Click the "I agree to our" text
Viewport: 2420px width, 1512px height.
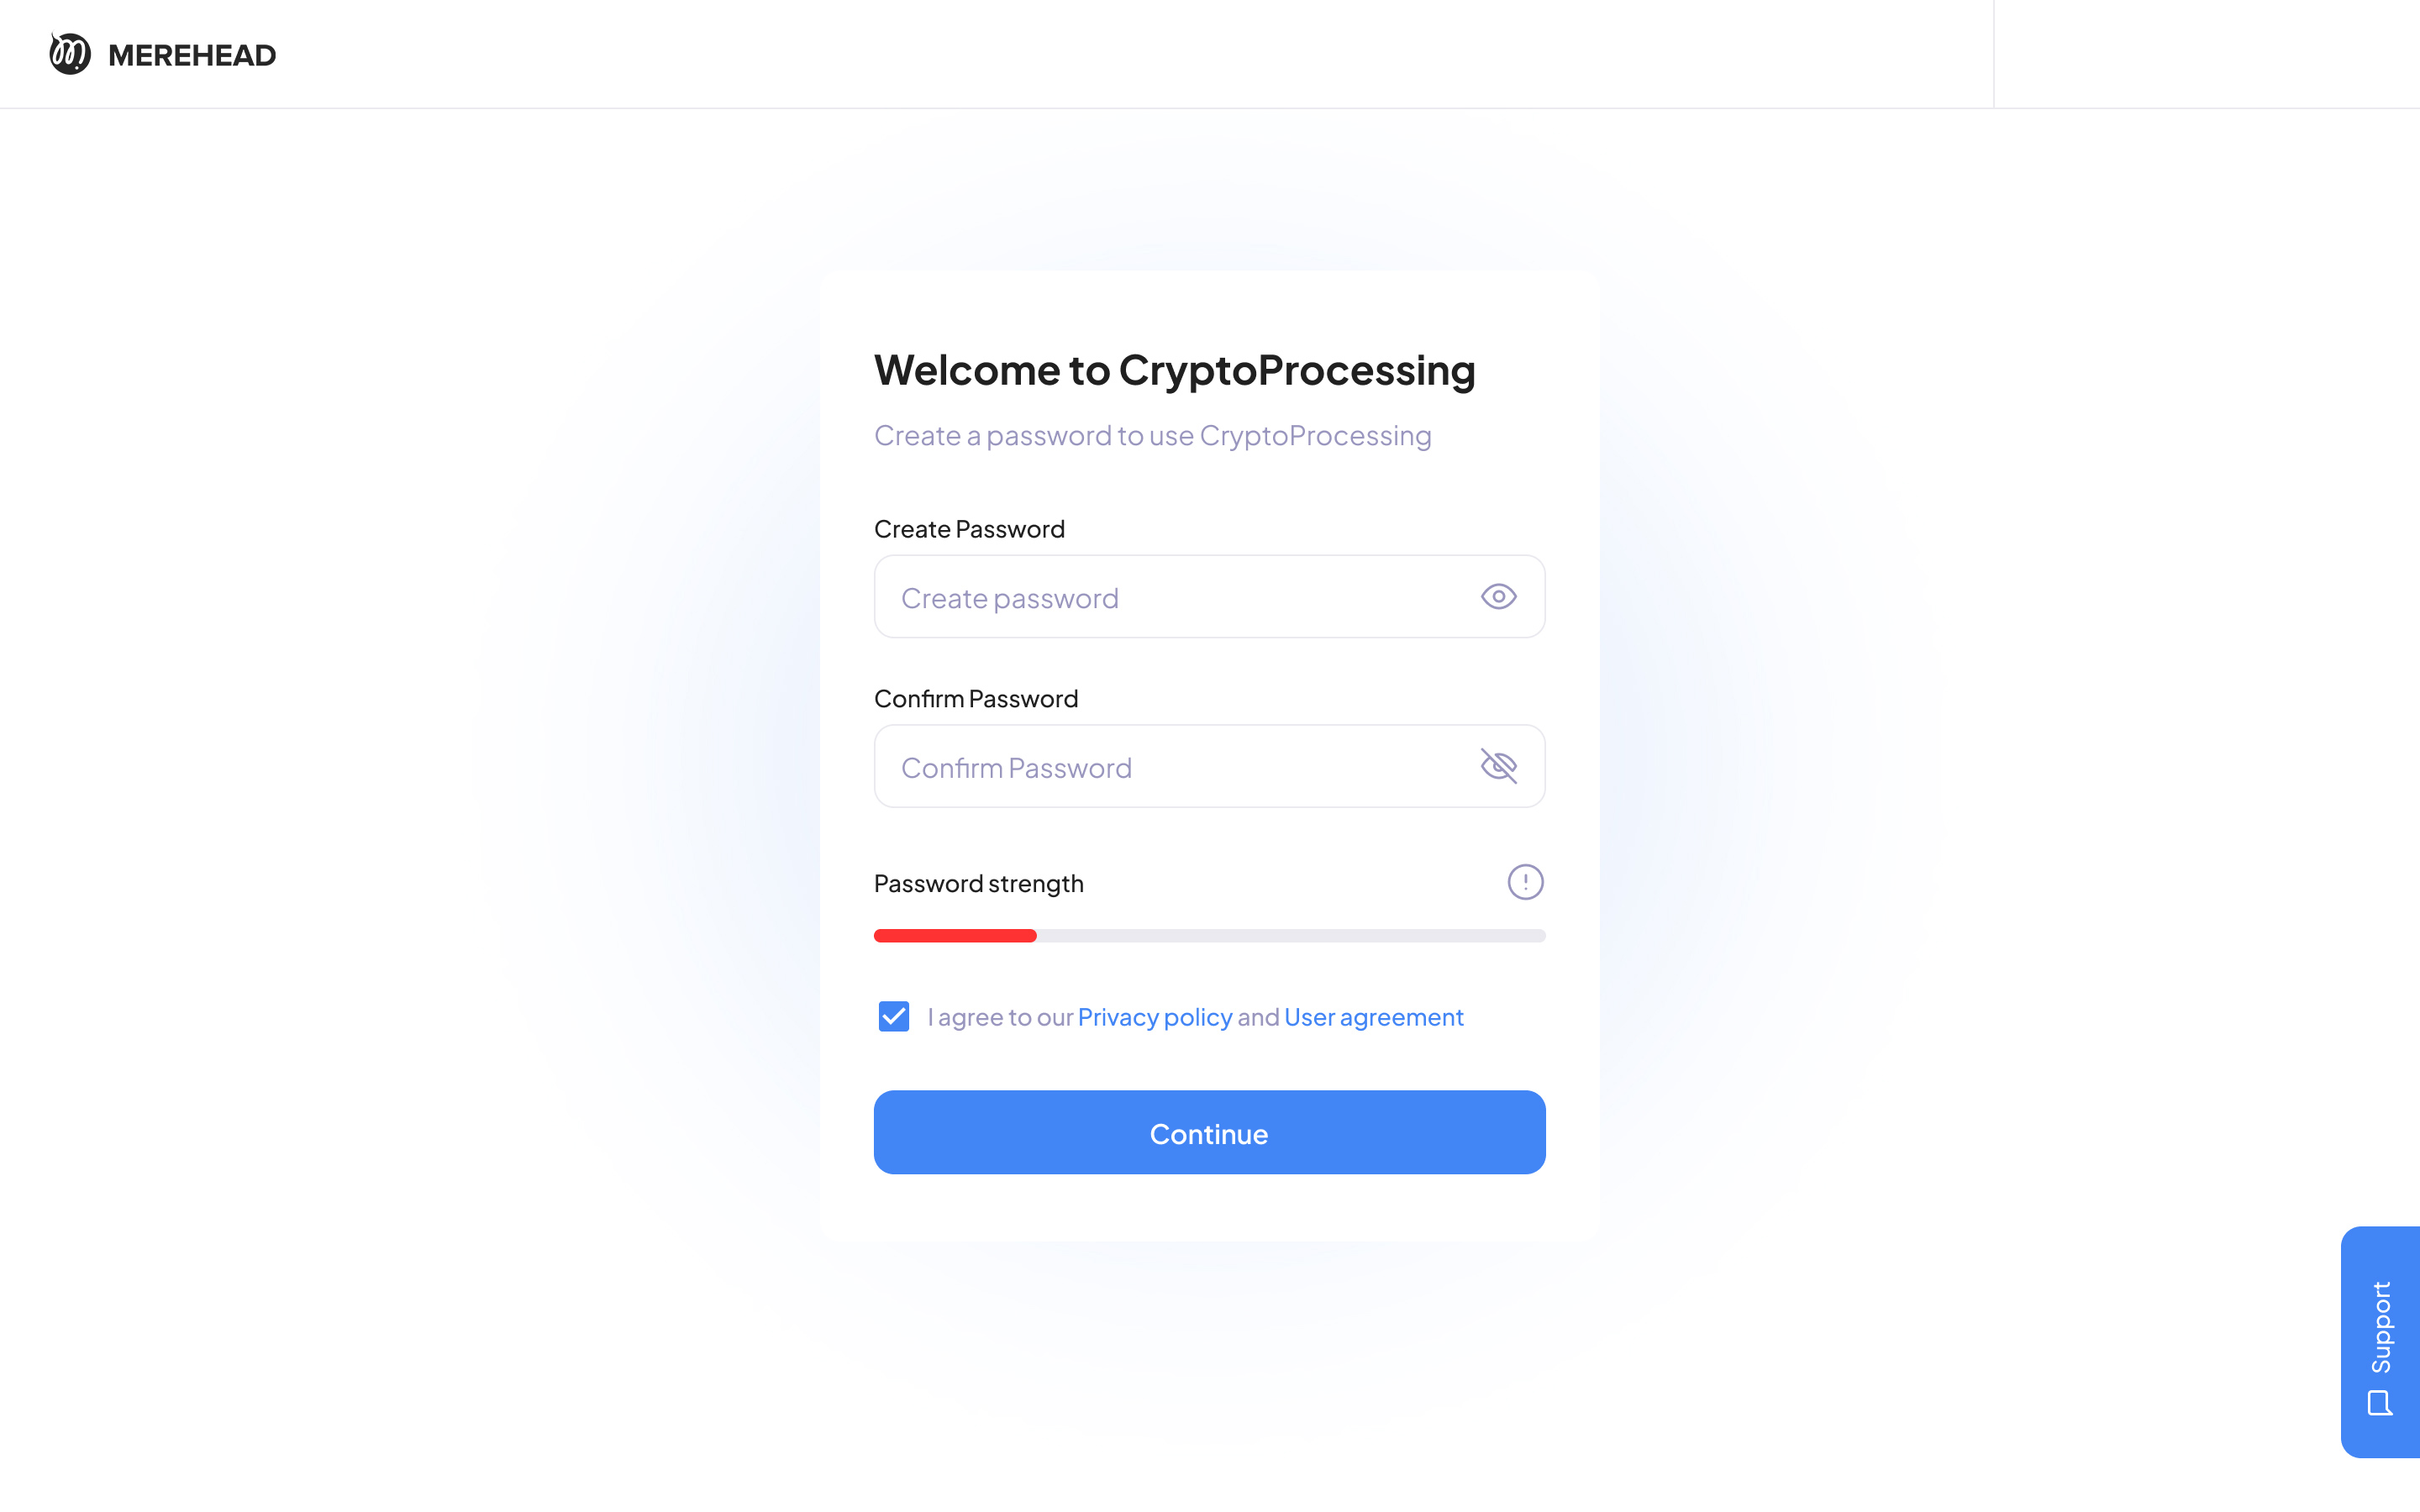pyautogui.click(x=999, y=1017)
